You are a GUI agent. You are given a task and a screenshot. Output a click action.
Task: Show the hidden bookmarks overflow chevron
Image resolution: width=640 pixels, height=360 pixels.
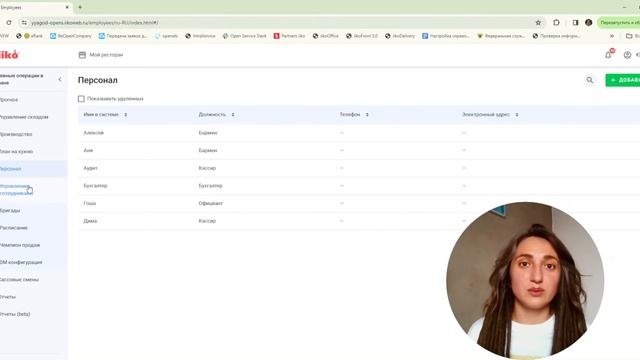(x=611, y=36)
